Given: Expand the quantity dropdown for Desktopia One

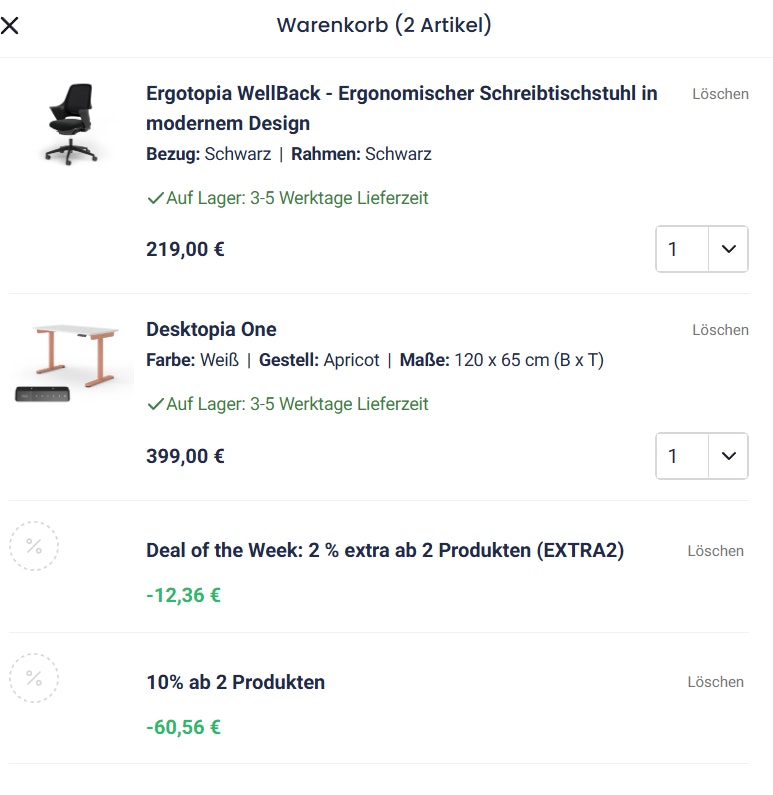Looking at the screenshot, I should click(x=701, y=456).
